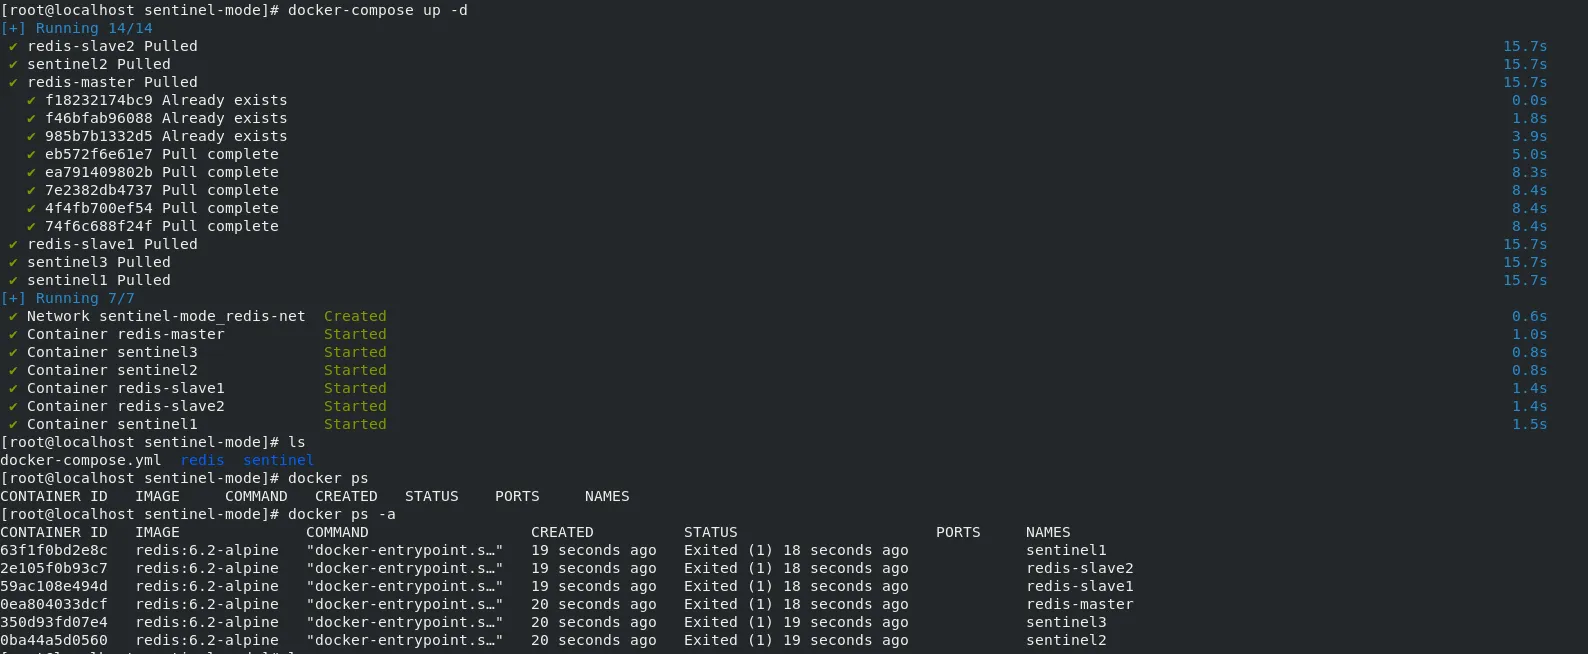This screenshot has width=1588, height=654.
Task: Click name 'sentinel3' in the container table
Action: point(1066,622)
